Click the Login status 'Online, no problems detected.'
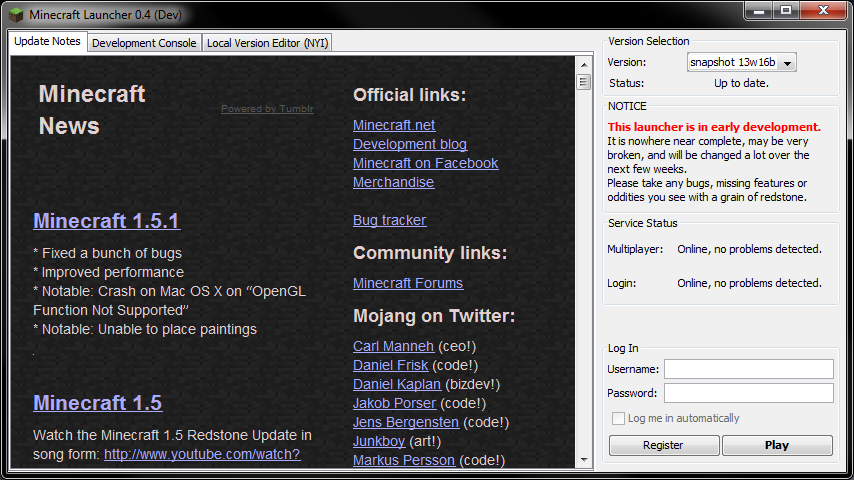This screenshot has width=854, height=480. point(749,283)
